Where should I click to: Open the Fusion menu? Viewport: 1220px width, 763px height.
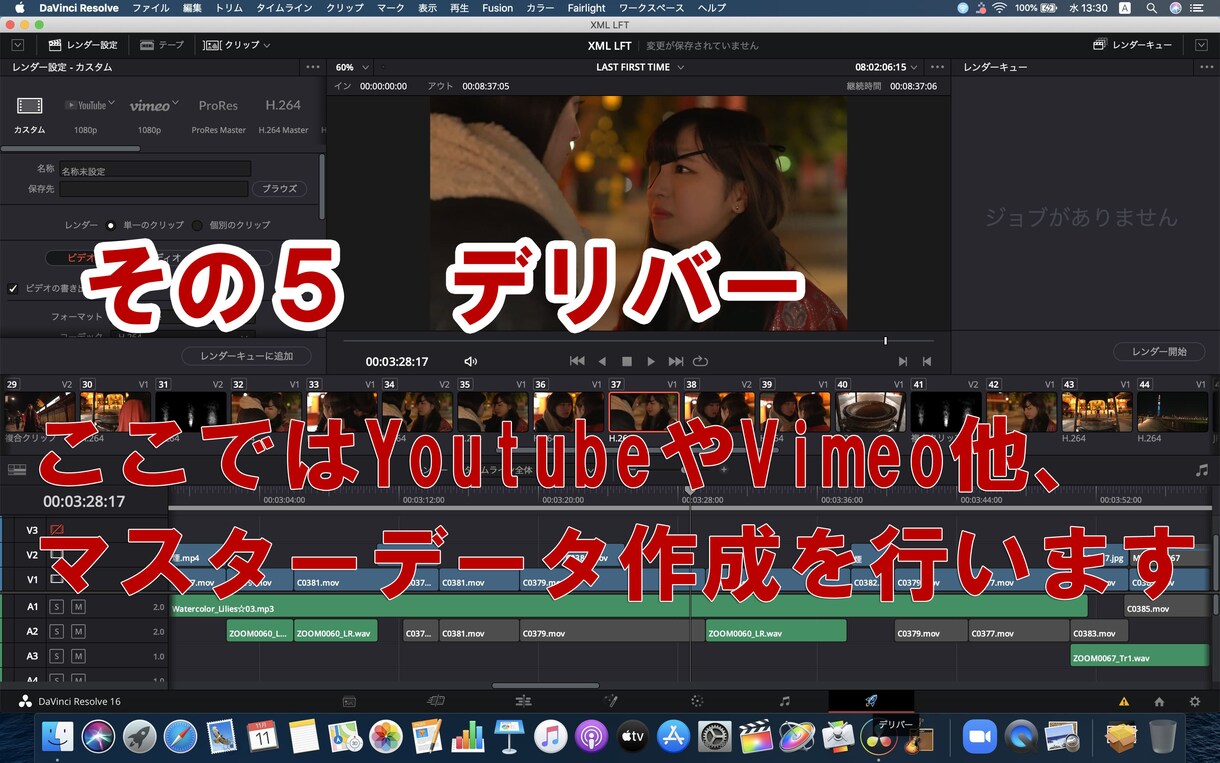(x=497, y=8)
